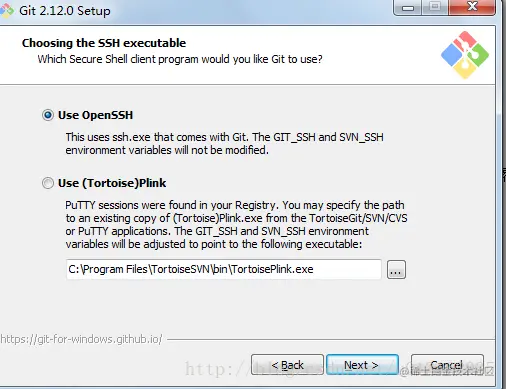Click the Git logo in the header

pos(465,55)
